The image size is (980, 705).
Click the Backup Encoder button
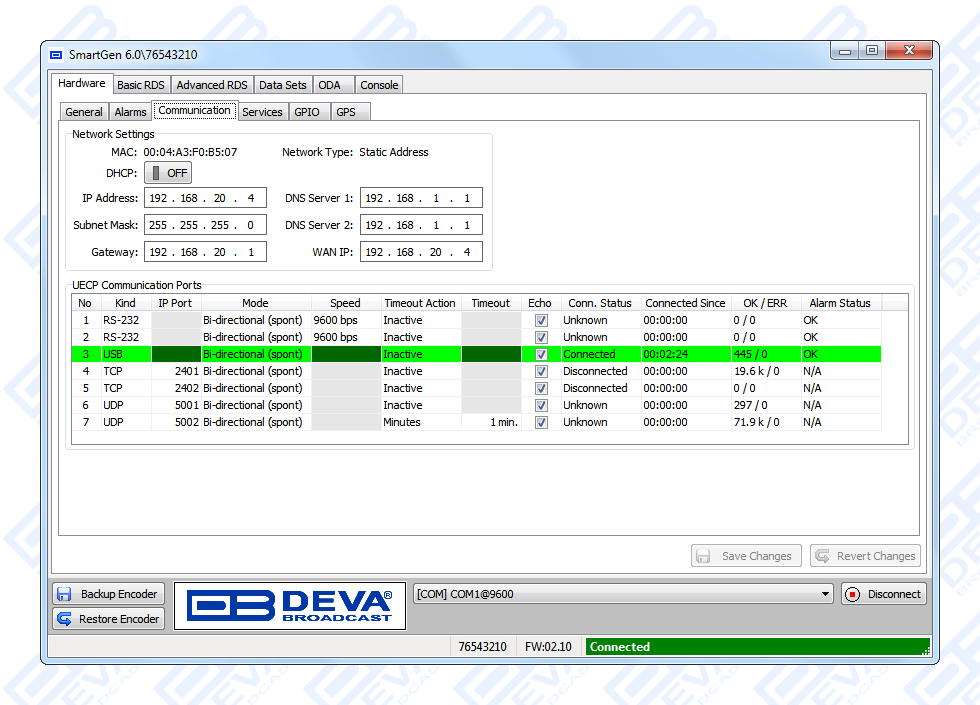pyautogui.click(x=108, y=594)
